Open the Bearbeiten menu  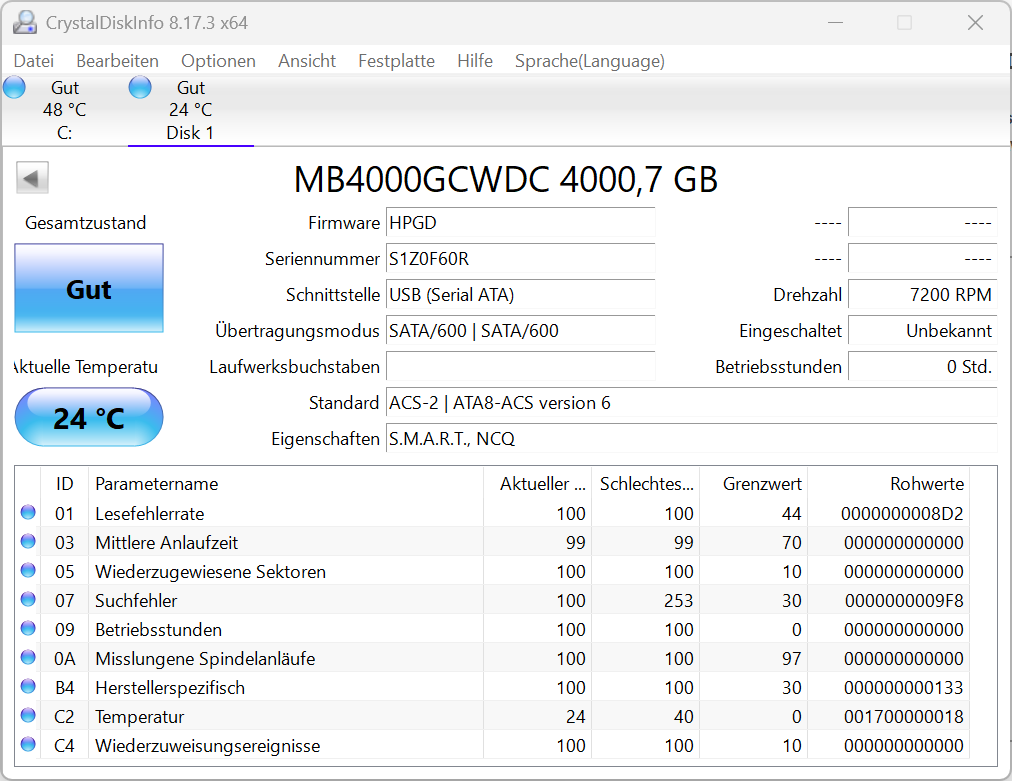117,61
